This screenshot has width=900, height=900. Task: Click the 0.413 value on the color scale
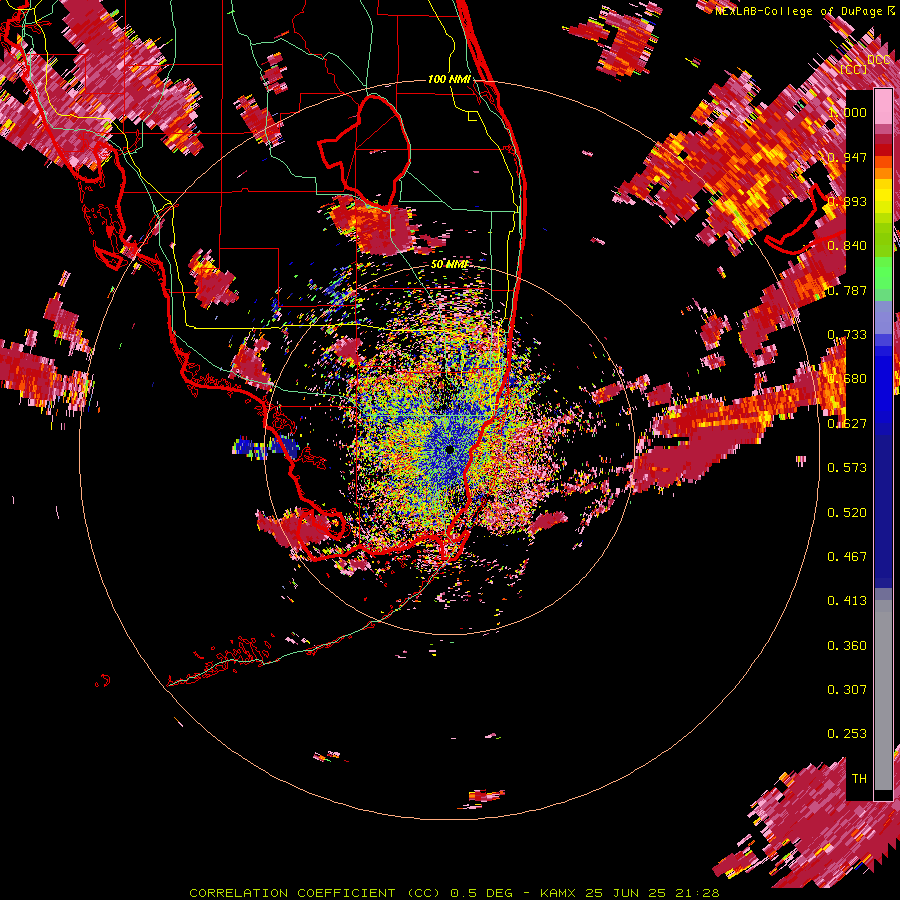847,601
